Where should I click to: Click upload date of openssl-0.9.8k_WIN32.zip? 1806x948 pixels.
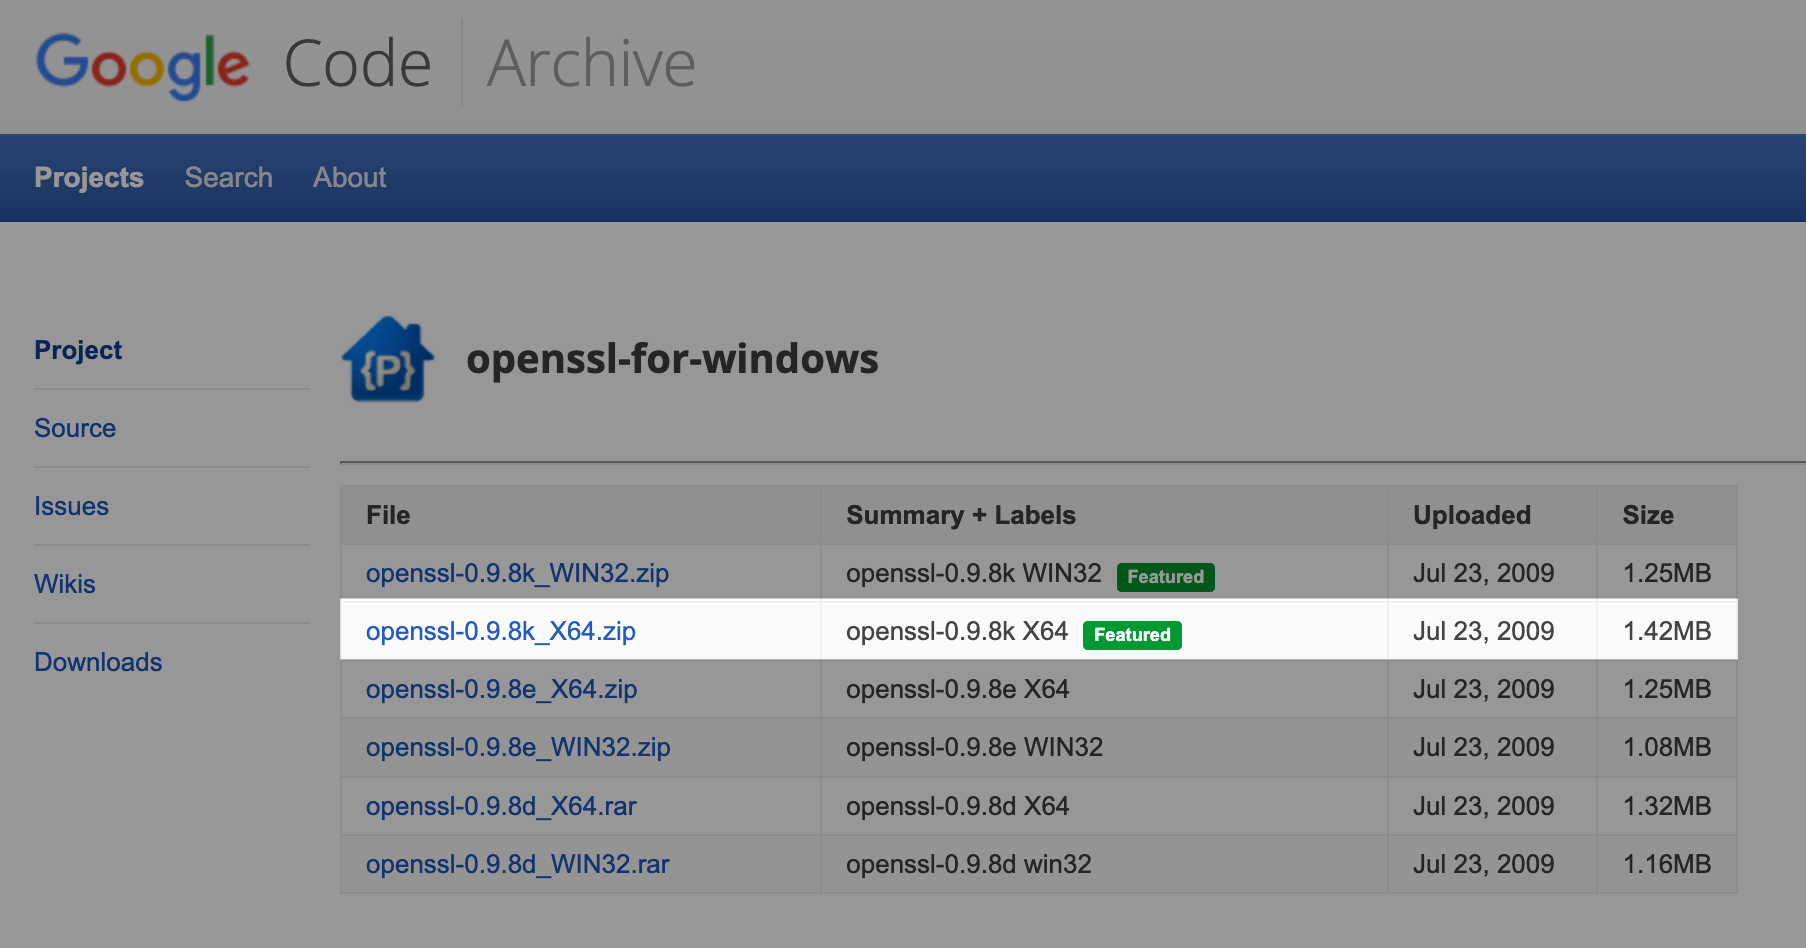click(1484, 573)
